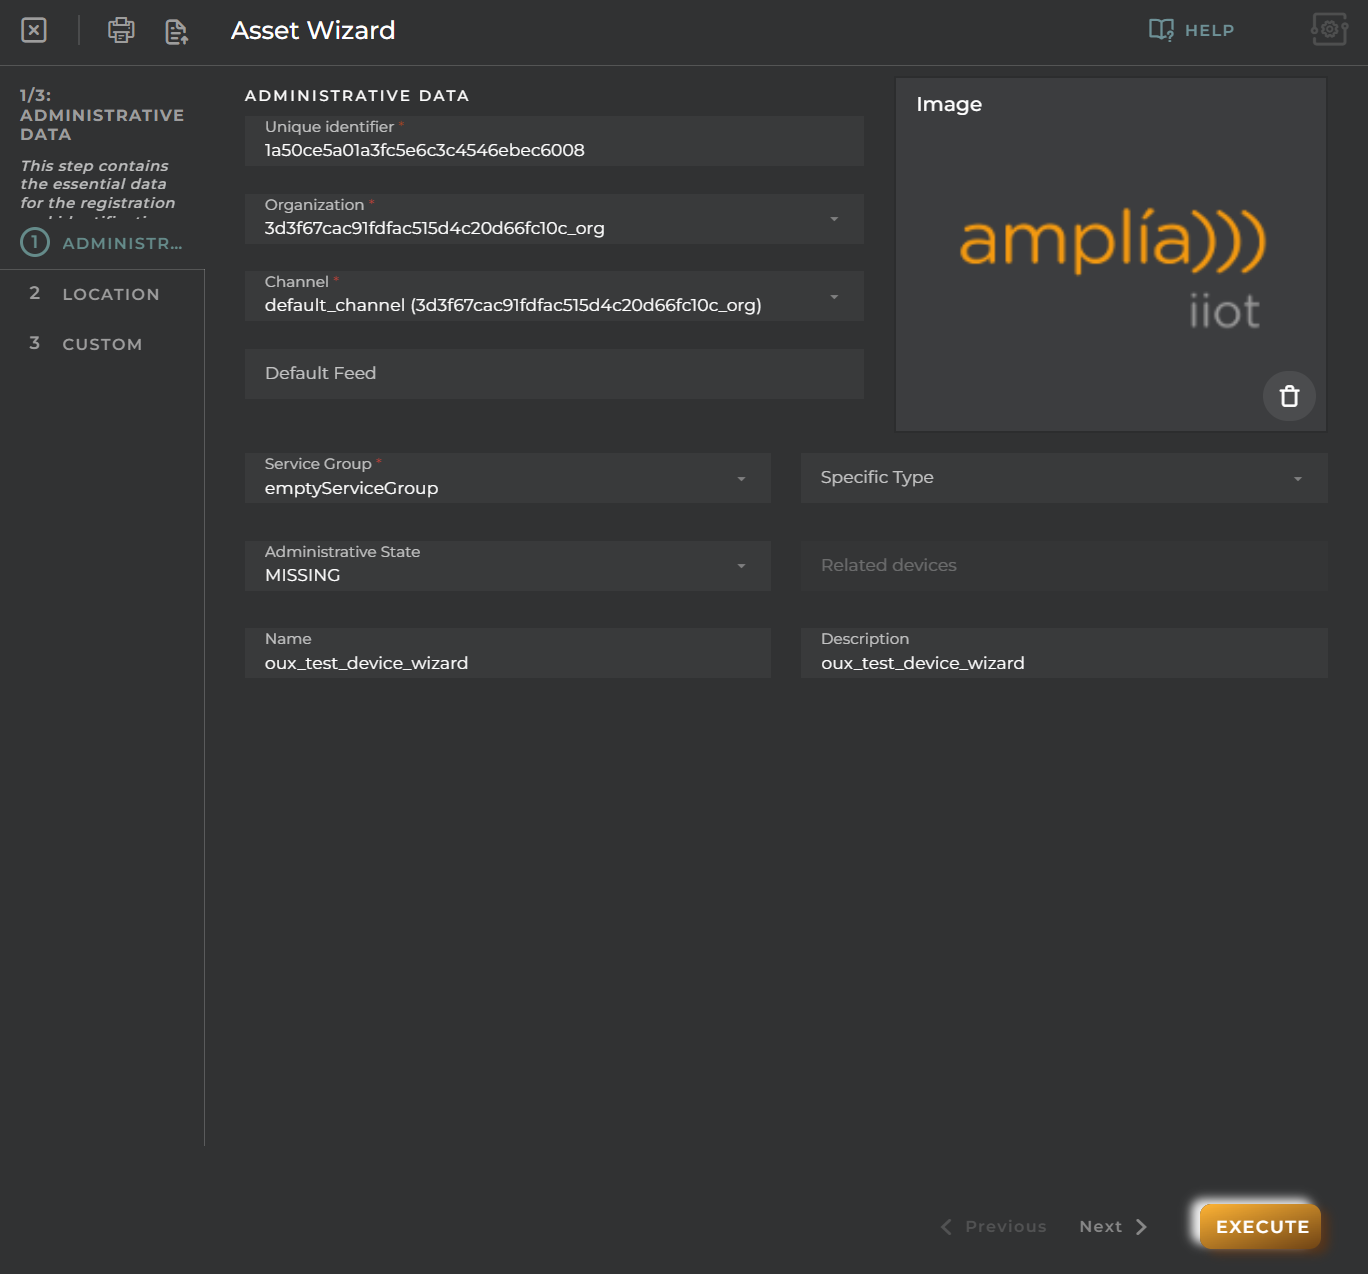Click the Next chevron arrow
This screenshot has width=1368, height=1274.
1141,1227
